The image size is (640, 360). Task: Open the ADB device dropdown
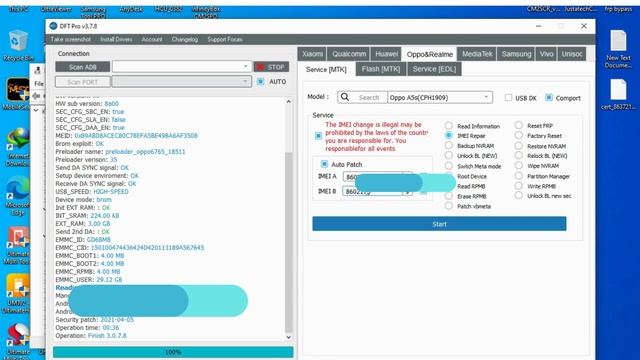(x=182, y=66)
